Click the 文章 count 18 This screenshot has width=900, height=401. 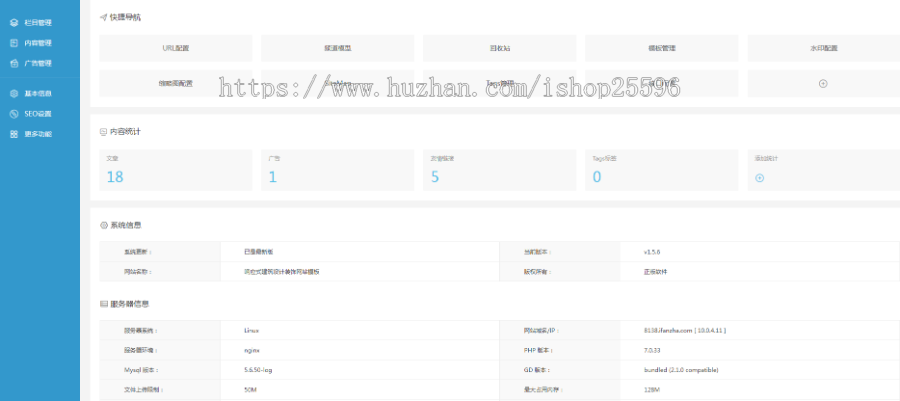pyautogui.click(x=115, y=177)
